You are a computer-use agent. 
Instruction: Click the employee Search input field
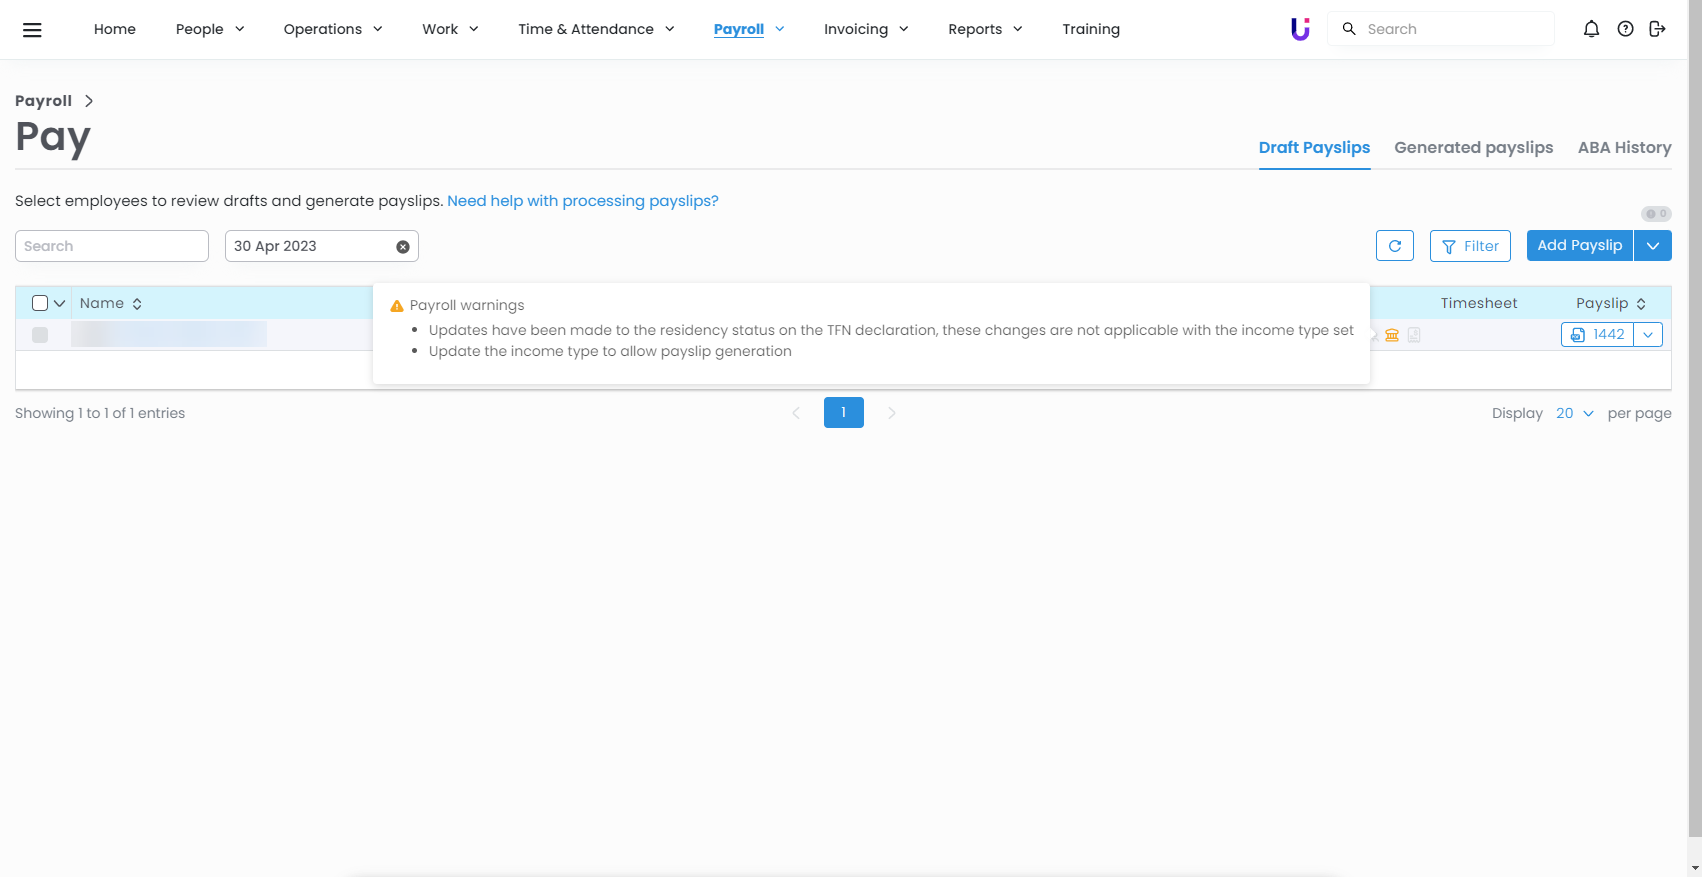click(x=112, y=246)
